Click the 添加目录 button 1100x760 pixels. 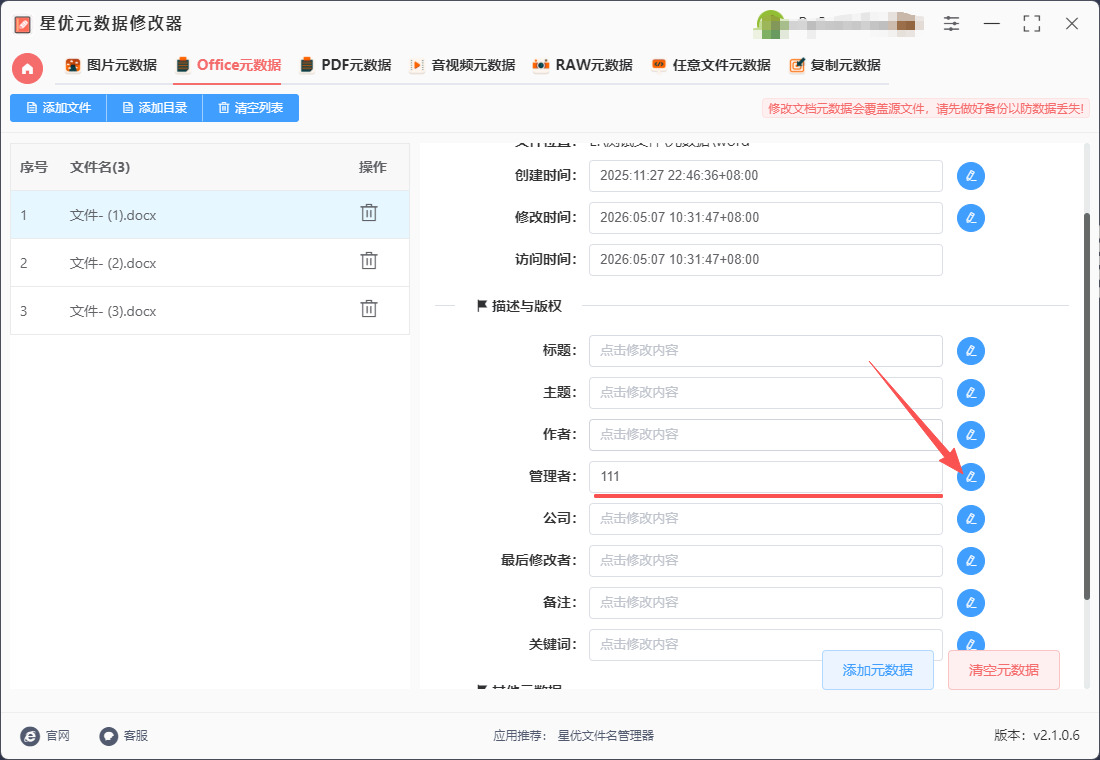coord(154,108)
